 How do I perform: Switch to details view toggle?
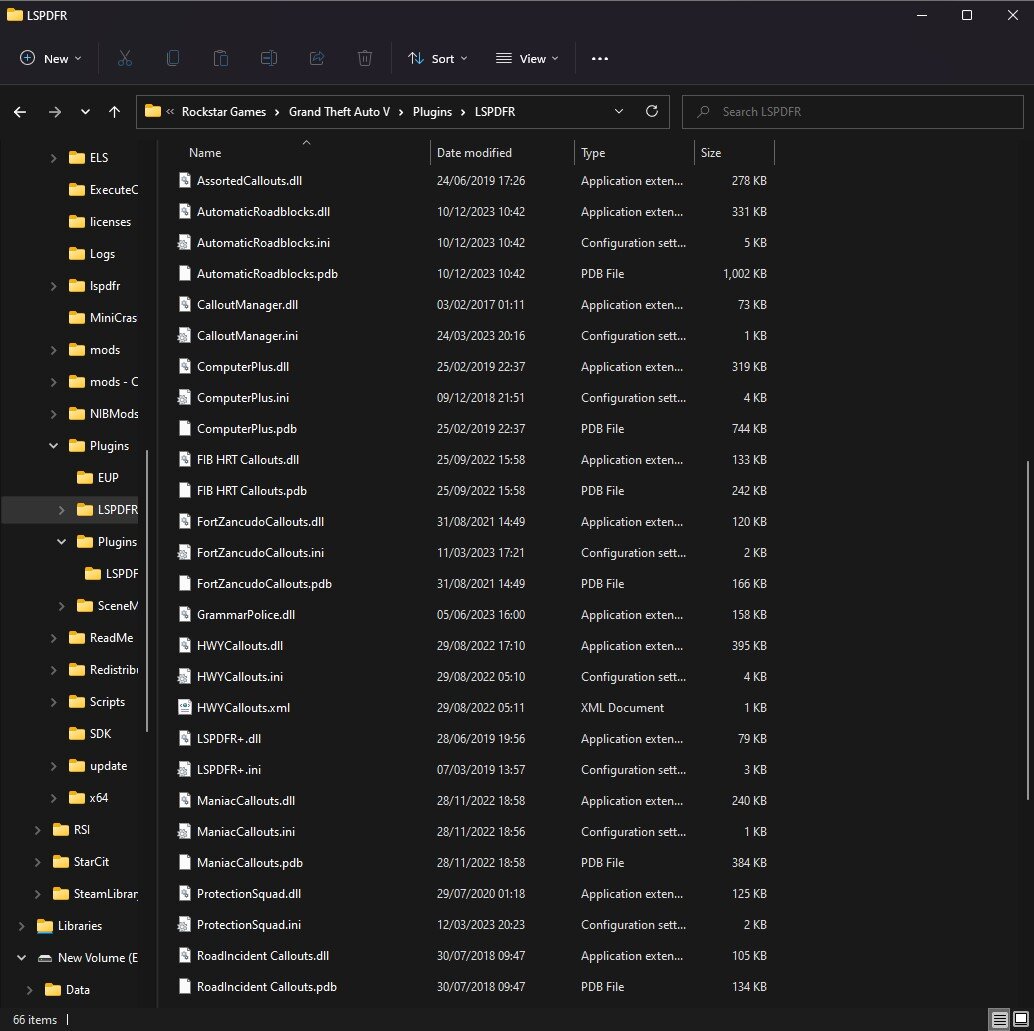coord(999,1019)
